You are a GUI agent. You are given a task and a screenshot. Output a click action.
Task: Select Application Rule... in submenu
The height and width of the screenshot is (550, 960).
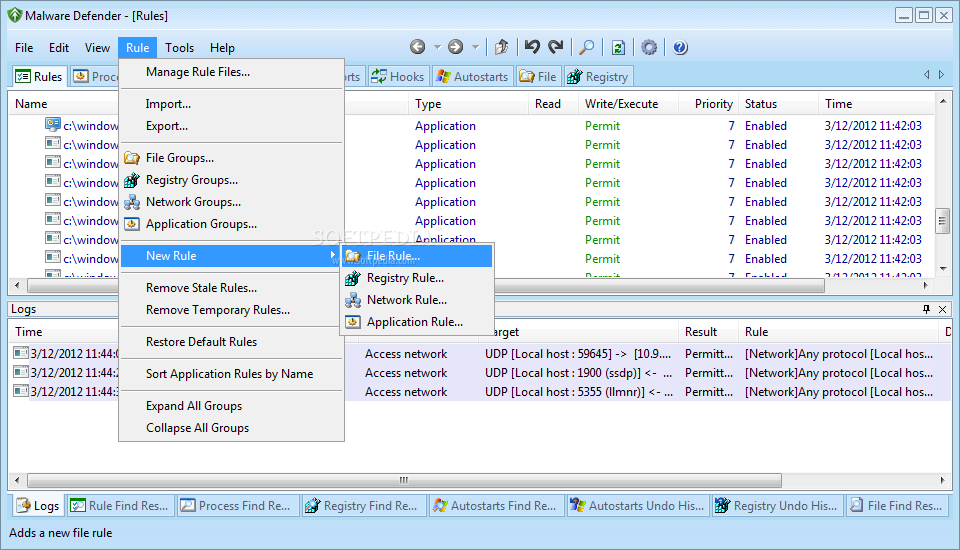tap(417, 322)
